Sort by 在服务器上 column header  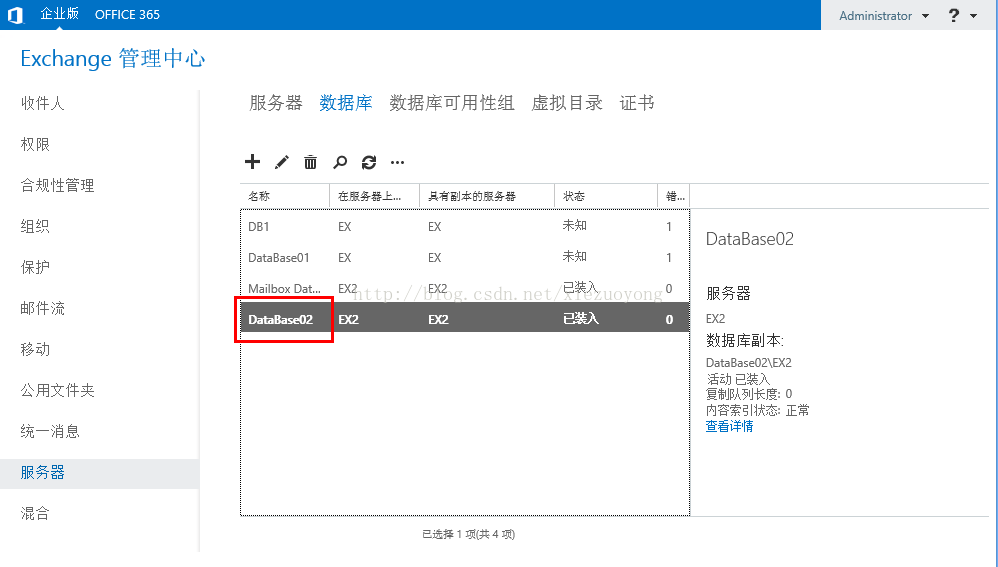(x=374, y=196)
